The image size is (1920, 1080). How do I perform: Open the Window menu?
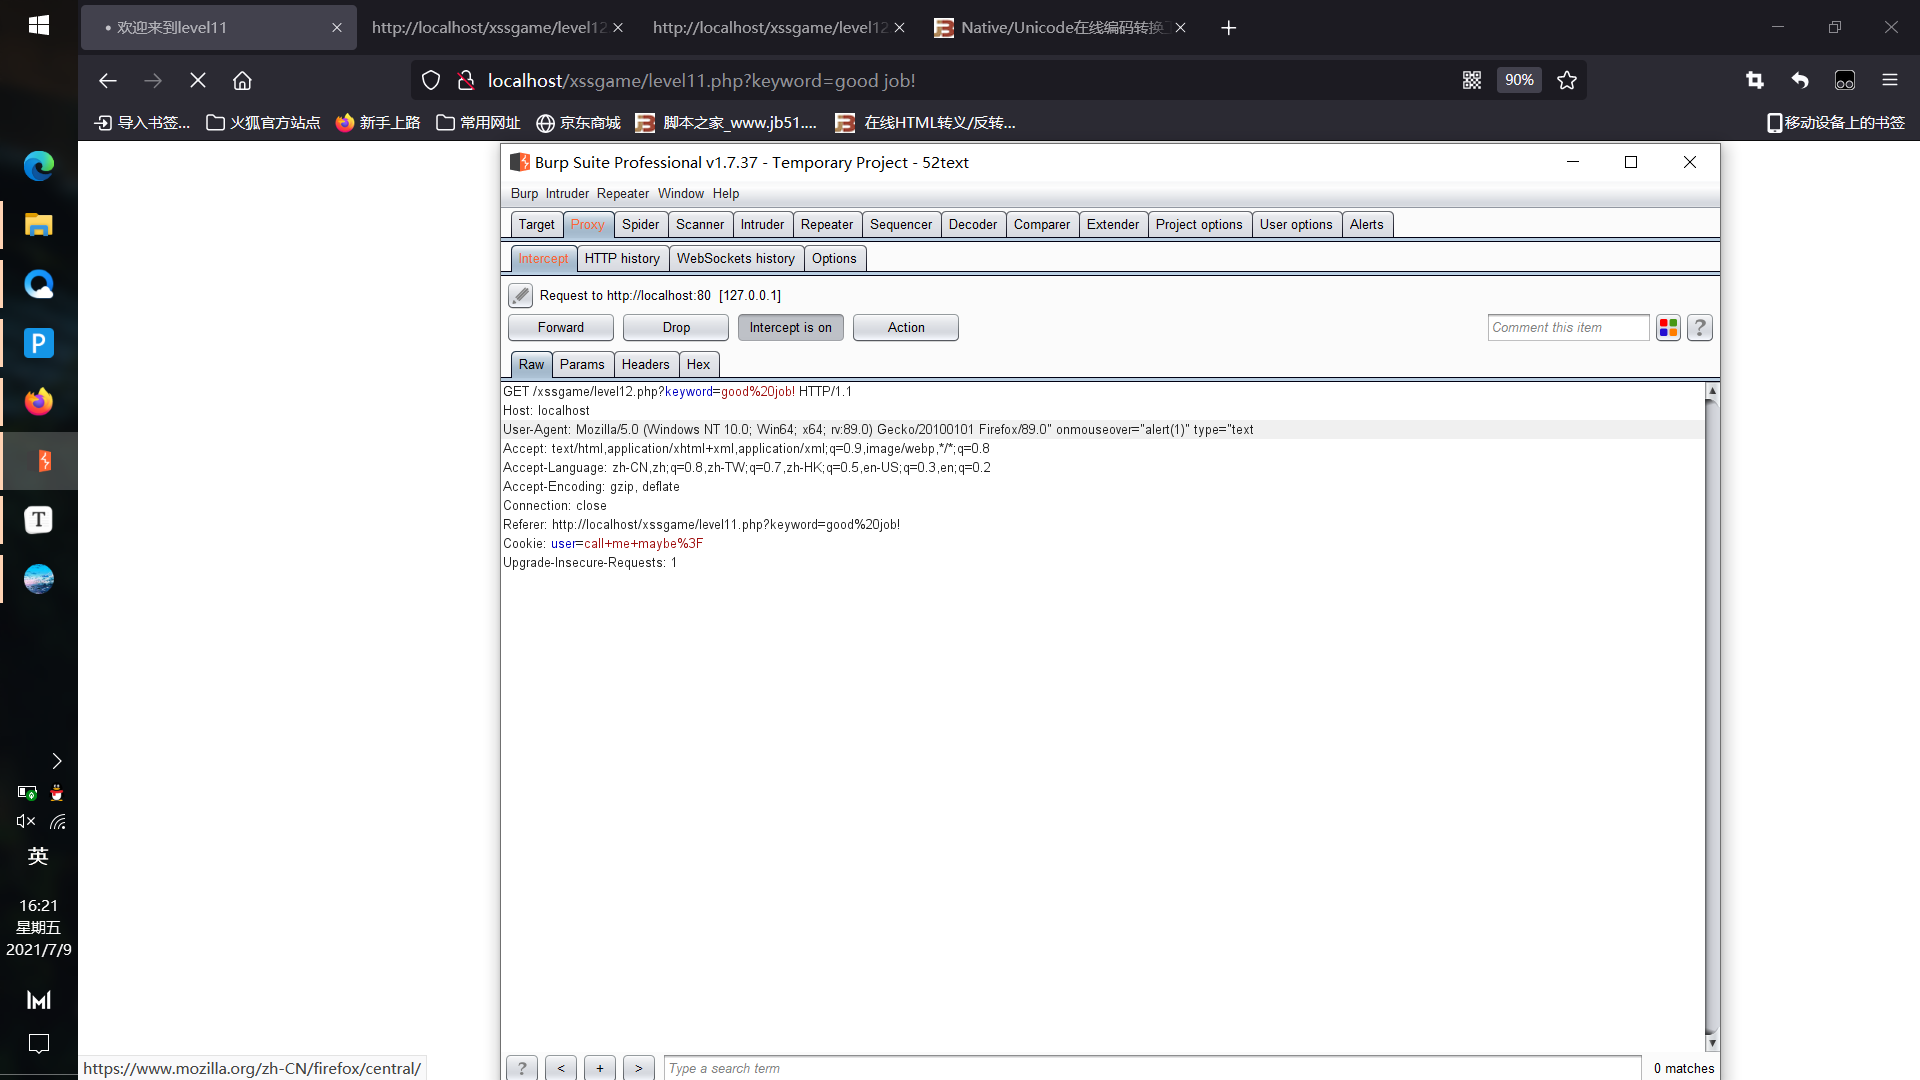681,193
